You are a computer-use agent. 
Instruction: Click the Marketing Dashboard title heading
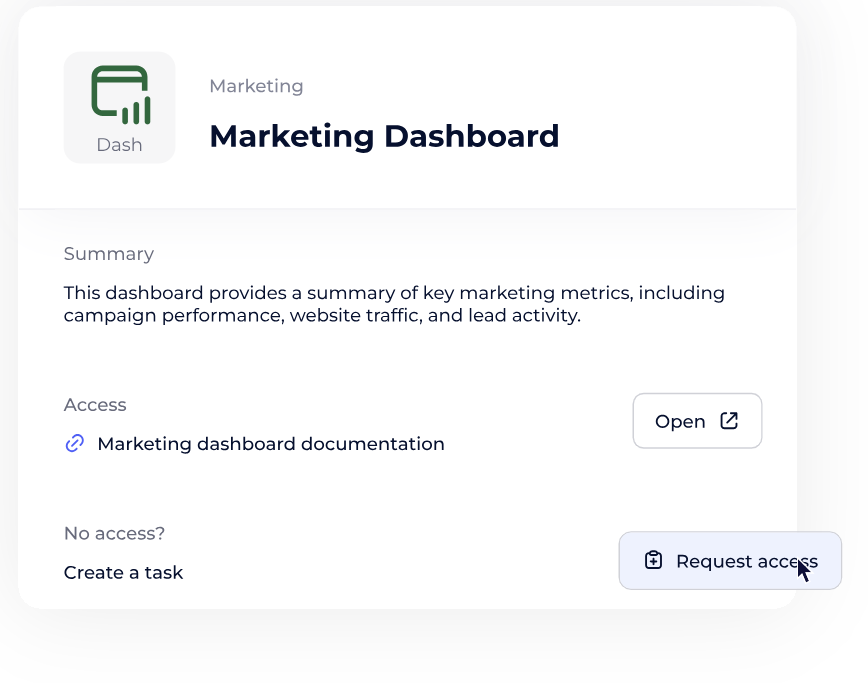click(384, 136)
